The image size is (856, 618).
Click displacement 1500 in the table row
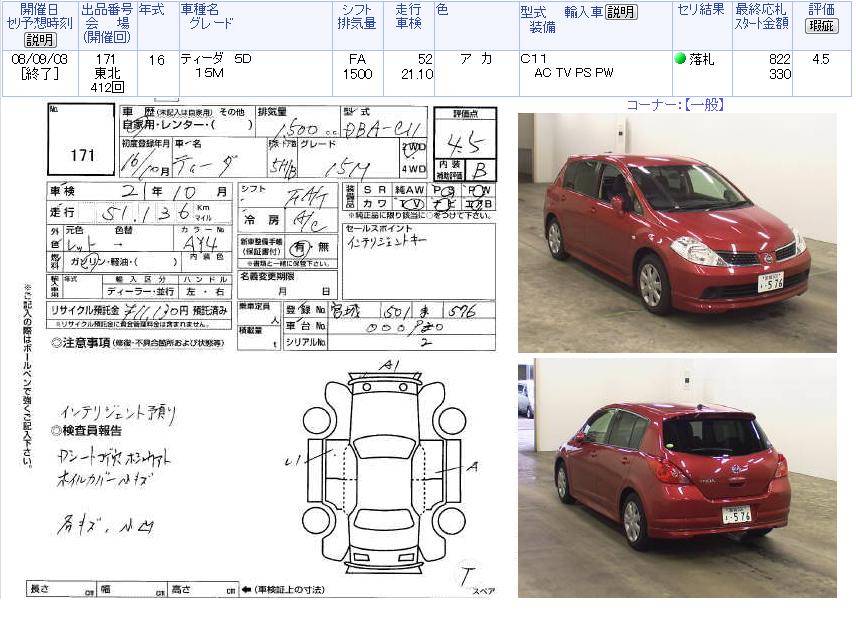point(357,74)
